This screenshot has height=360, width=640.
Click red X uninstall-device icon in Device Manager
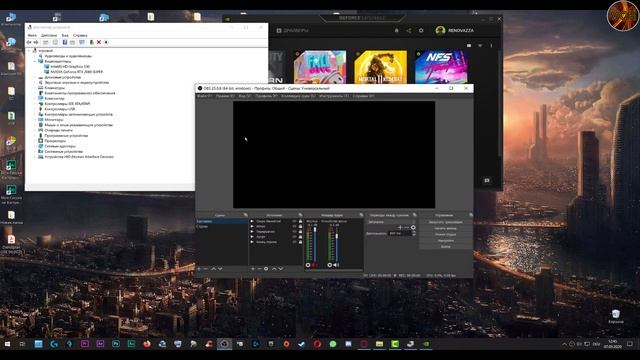click(x=99, y=42)
